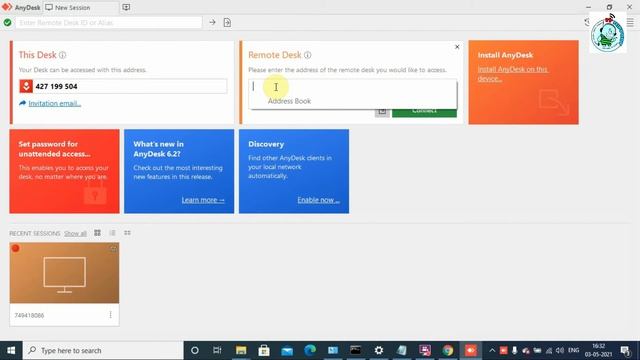Image resolution: width=640 pixels, height=360 pixels.
Task: Open the terminal window icon on taskbar
Action: 356,350
